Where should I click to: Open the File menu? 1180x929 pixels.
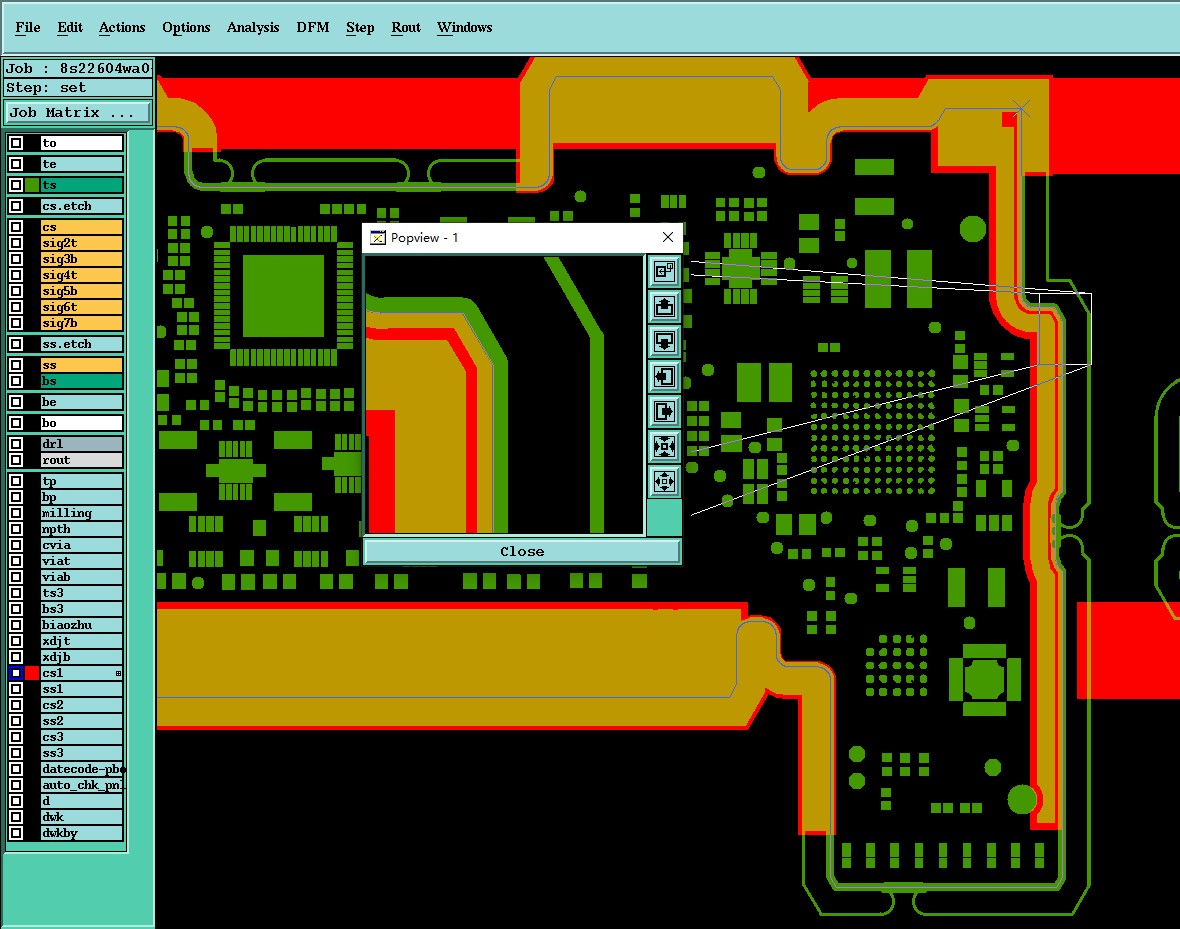[x=28, y=27]
